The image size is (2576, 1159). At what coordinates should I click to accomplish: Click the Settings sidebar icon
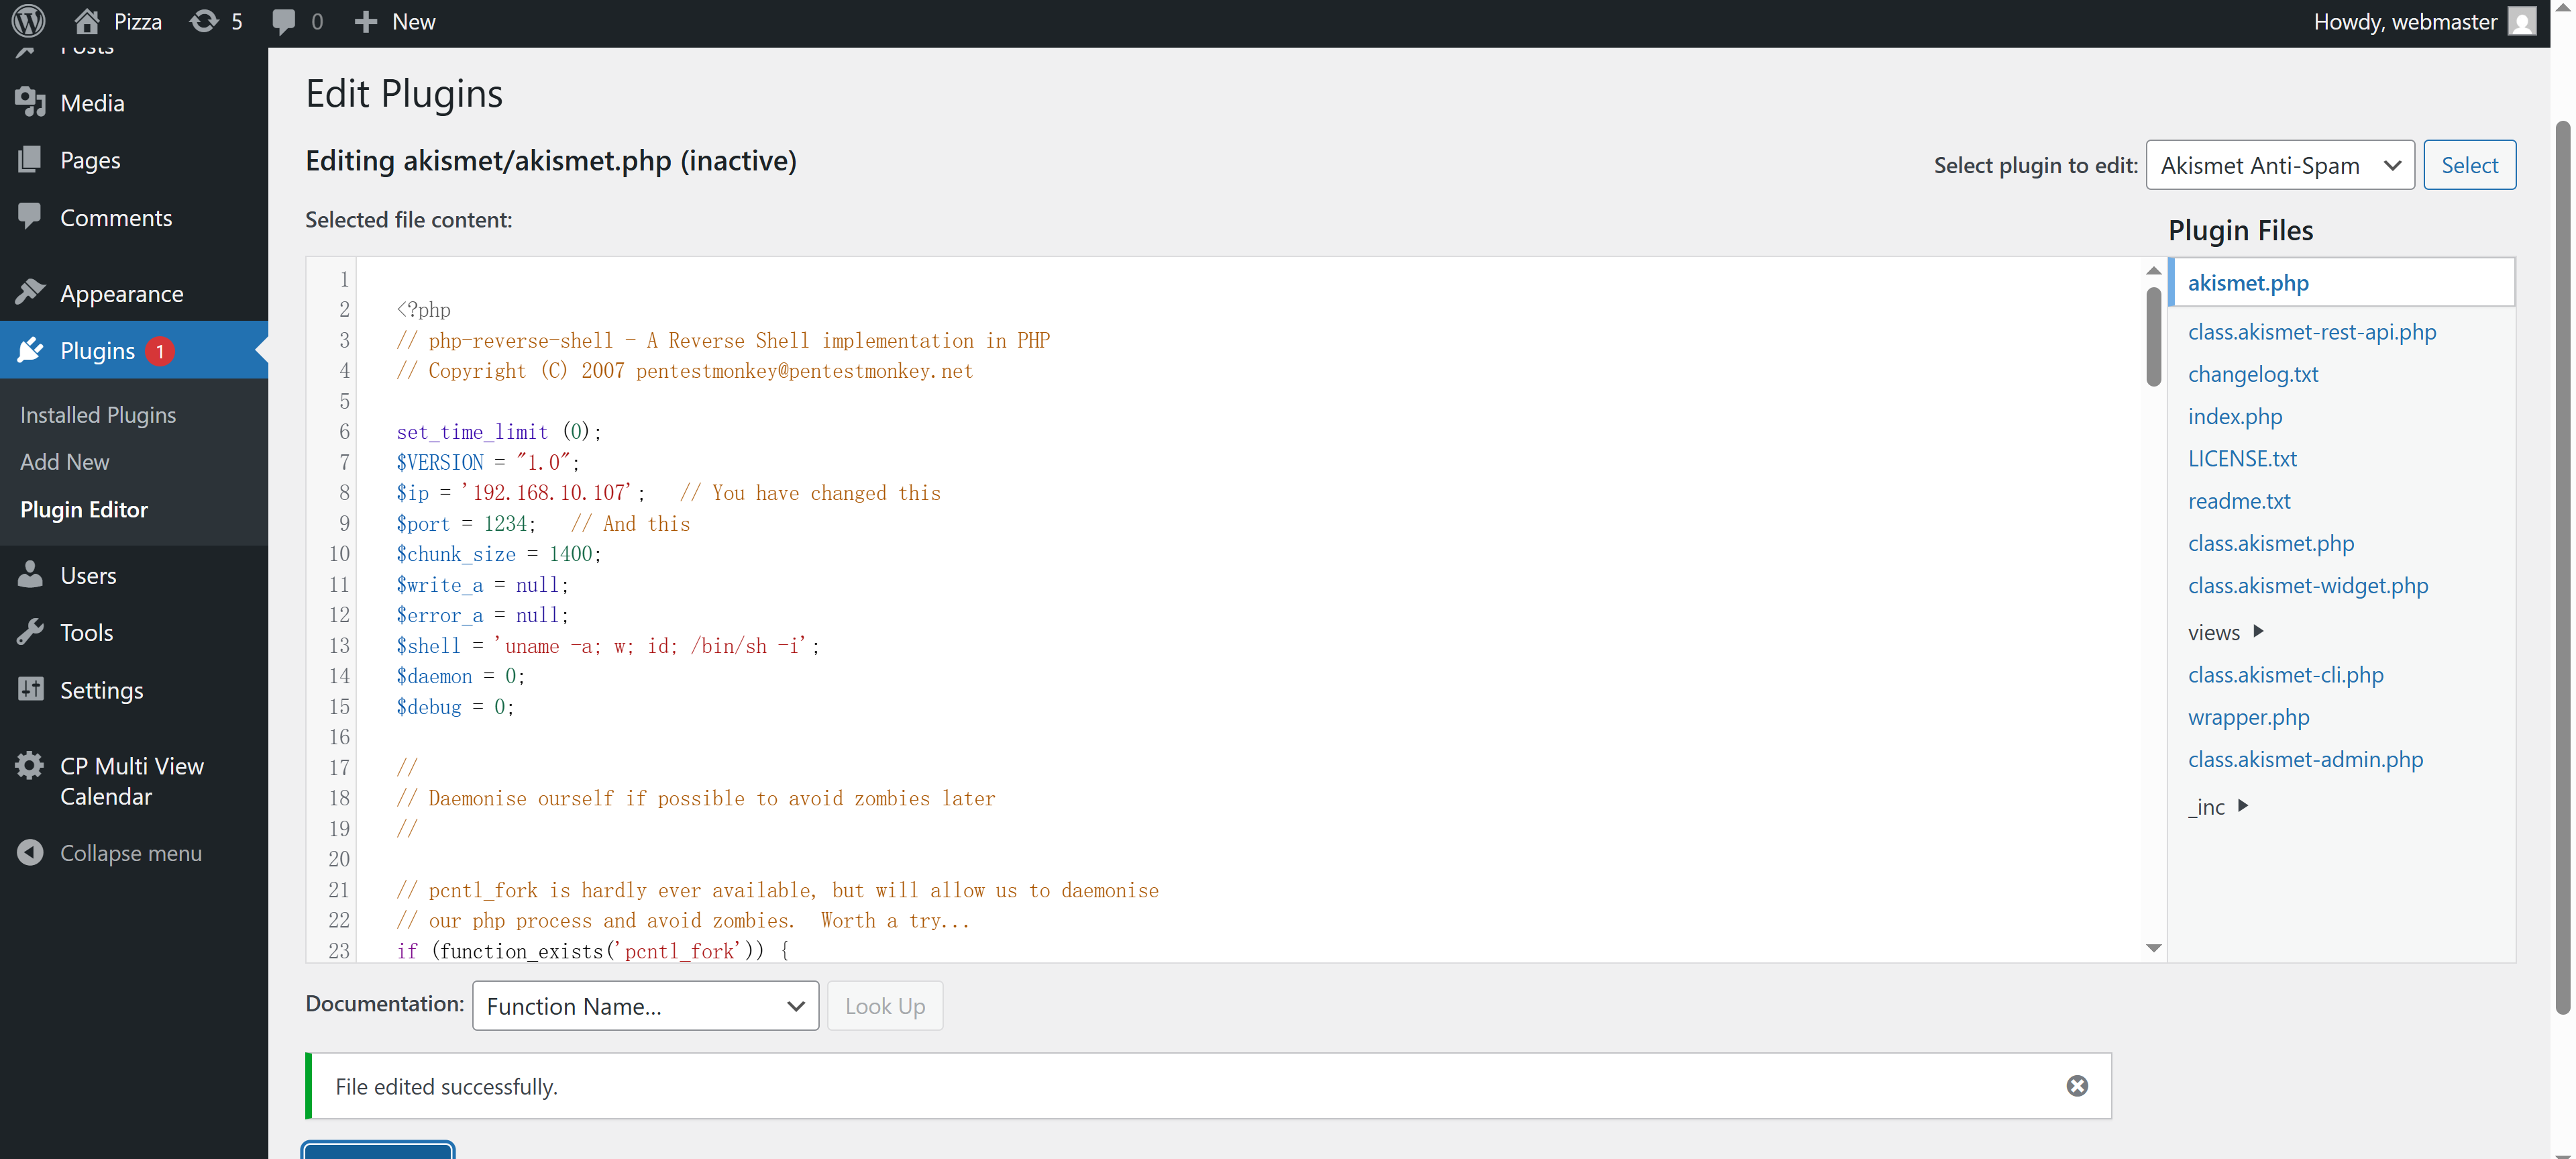30,689
